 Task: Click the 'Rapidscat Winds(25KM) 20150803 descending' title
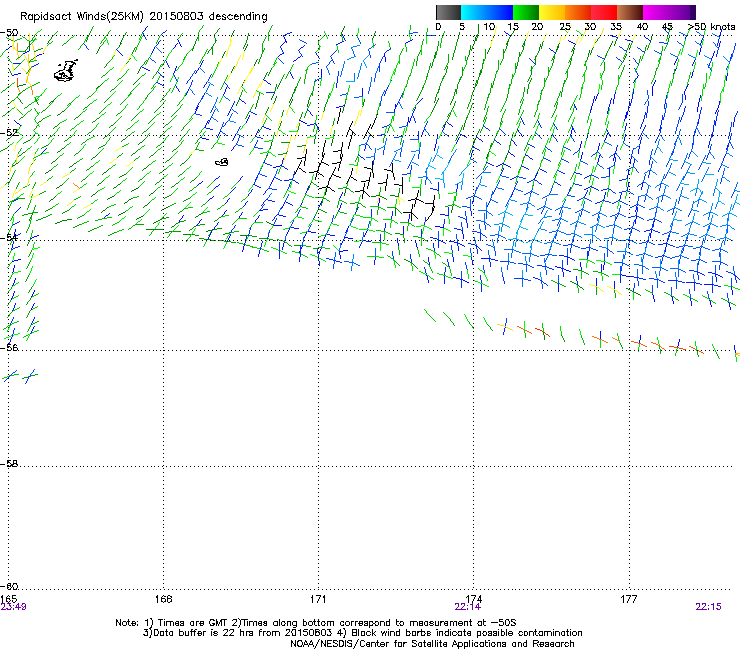143,17
